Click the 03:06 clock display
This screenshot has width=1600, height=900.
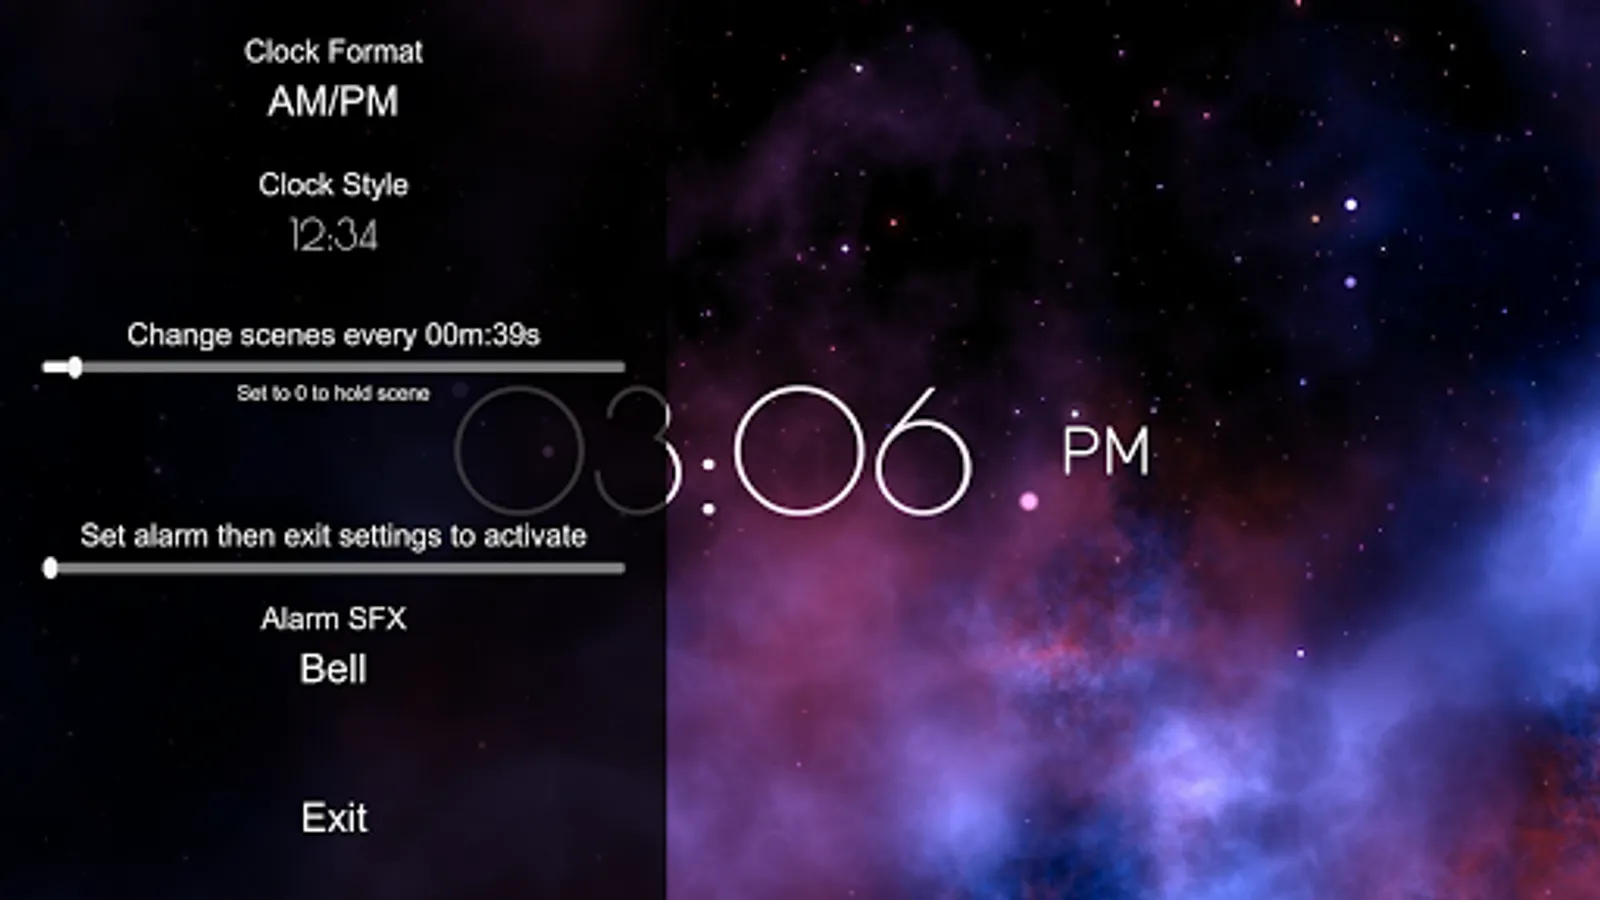(713, 451)
